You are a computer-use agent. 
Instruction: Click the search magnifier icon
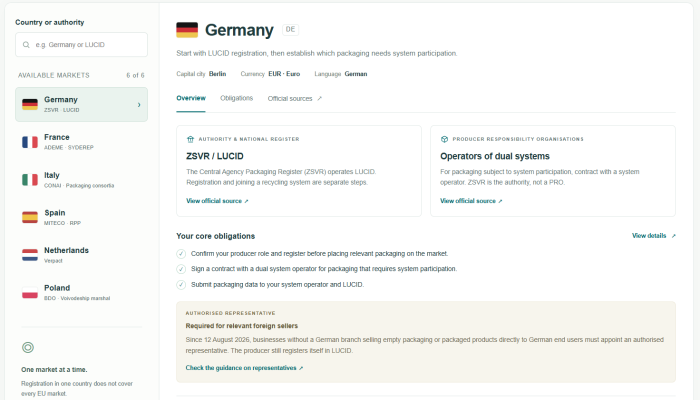(26, 45)
